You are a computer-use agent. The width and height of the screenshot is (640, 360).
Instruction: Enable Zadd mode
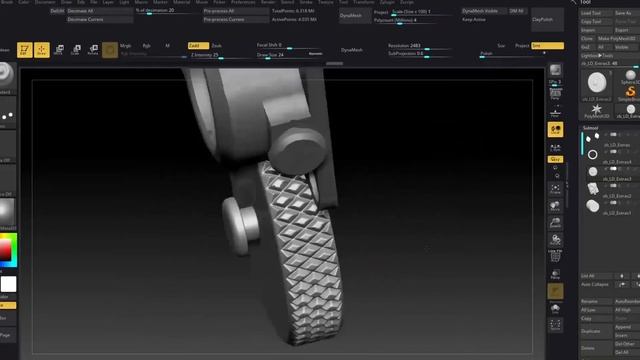198,46
